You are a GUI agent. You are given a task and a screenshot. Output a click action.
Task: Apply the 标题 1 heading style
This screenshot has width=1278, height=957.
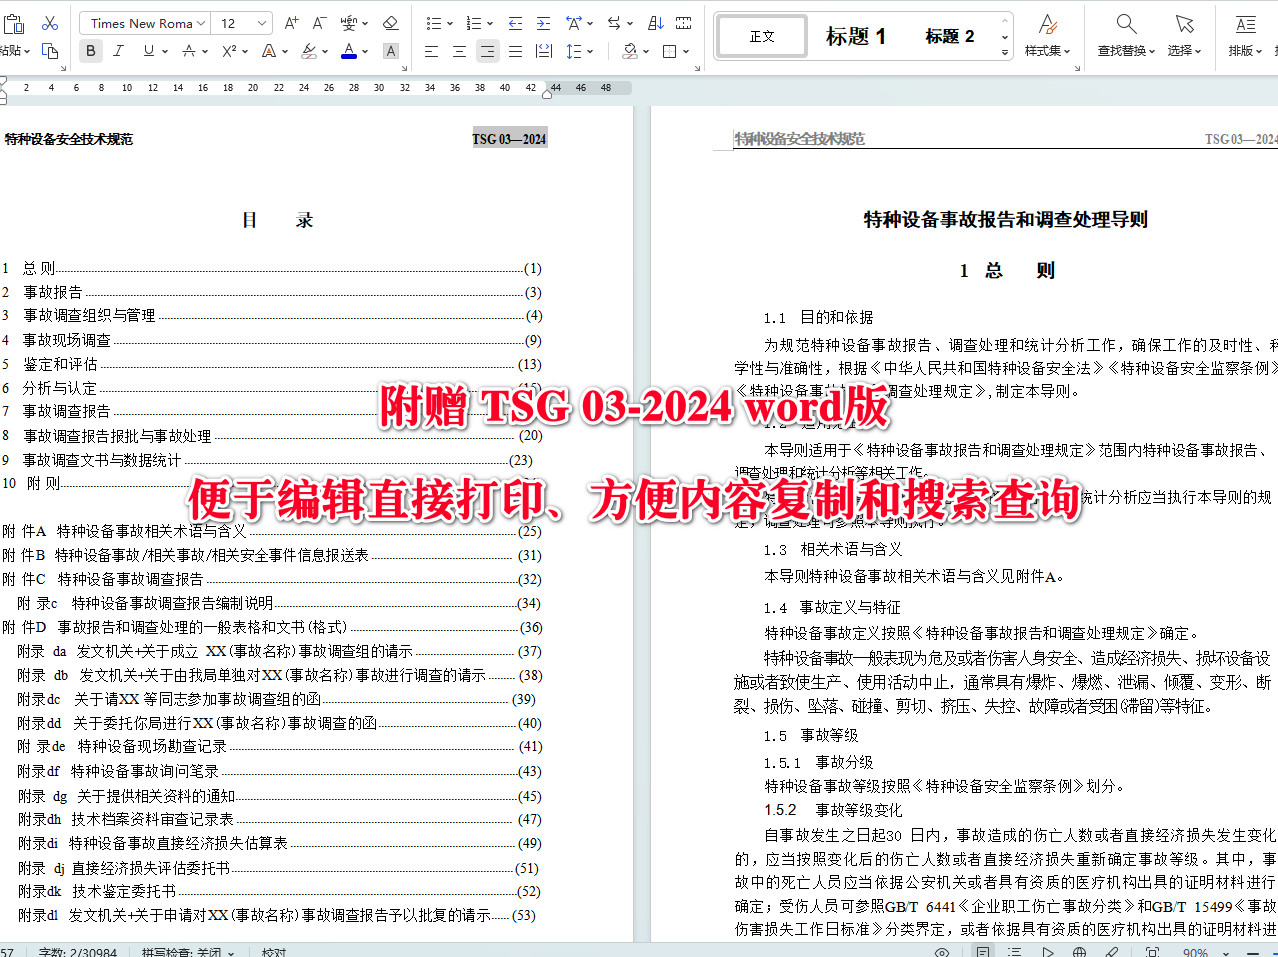tap(856, 36)
